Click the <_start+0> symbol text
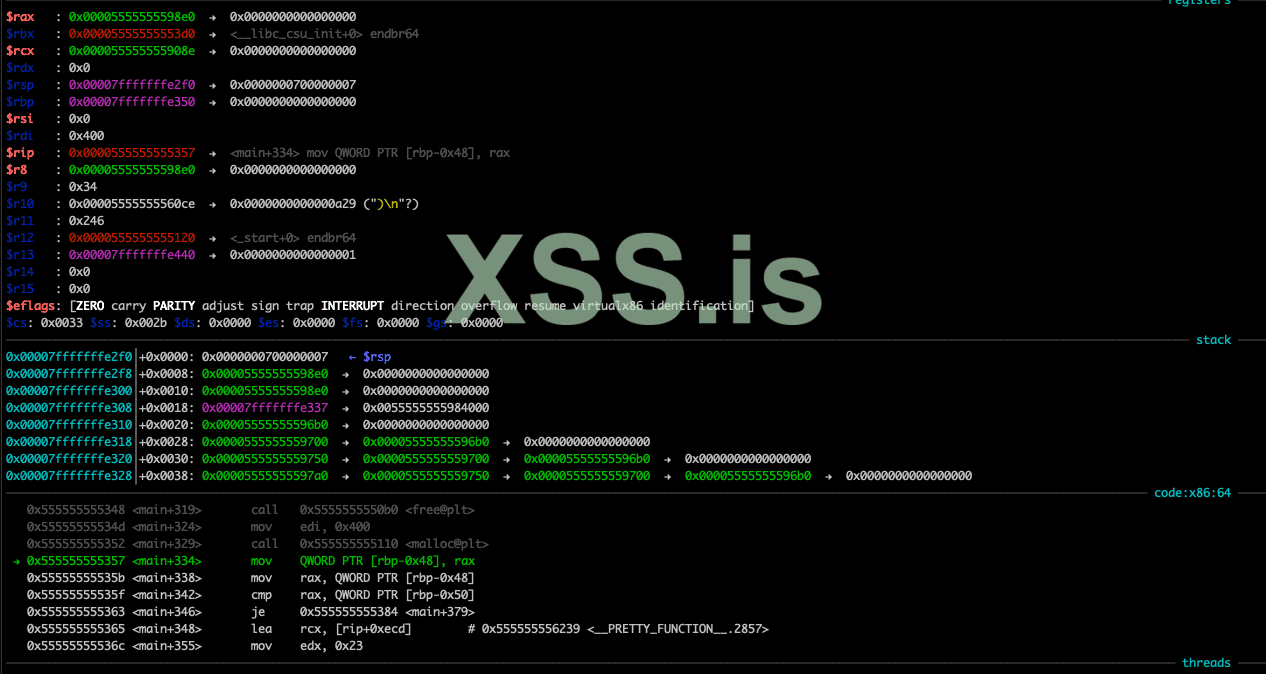The width and height of the screenshot is (1266, 674). click(x=266, y=238)
